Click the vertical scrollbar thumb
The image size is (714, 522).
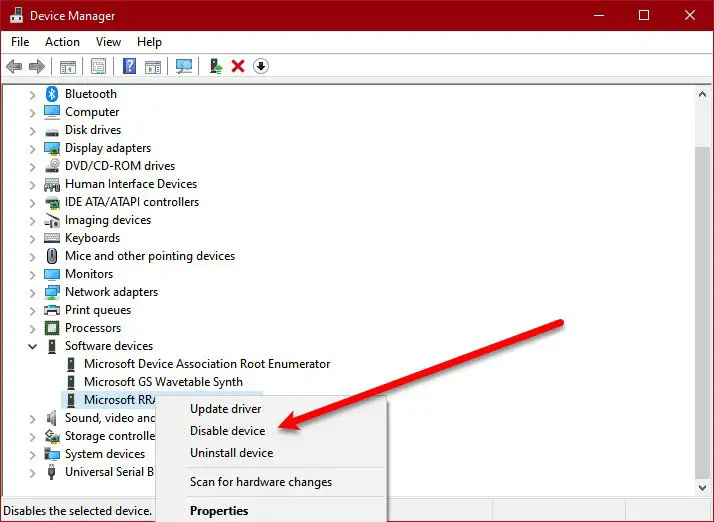(x=702, y=312)
